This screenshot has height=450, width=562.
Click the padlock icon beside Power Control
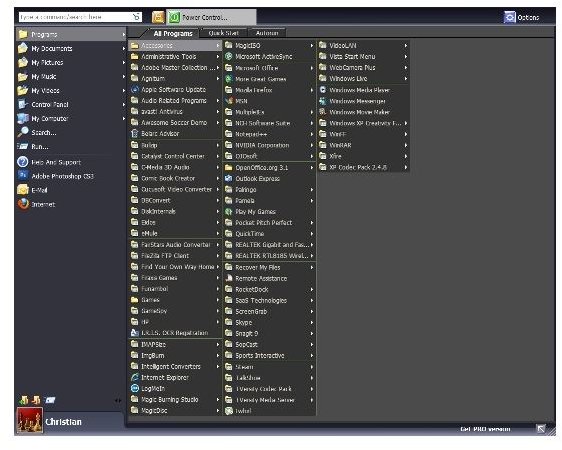158,17
